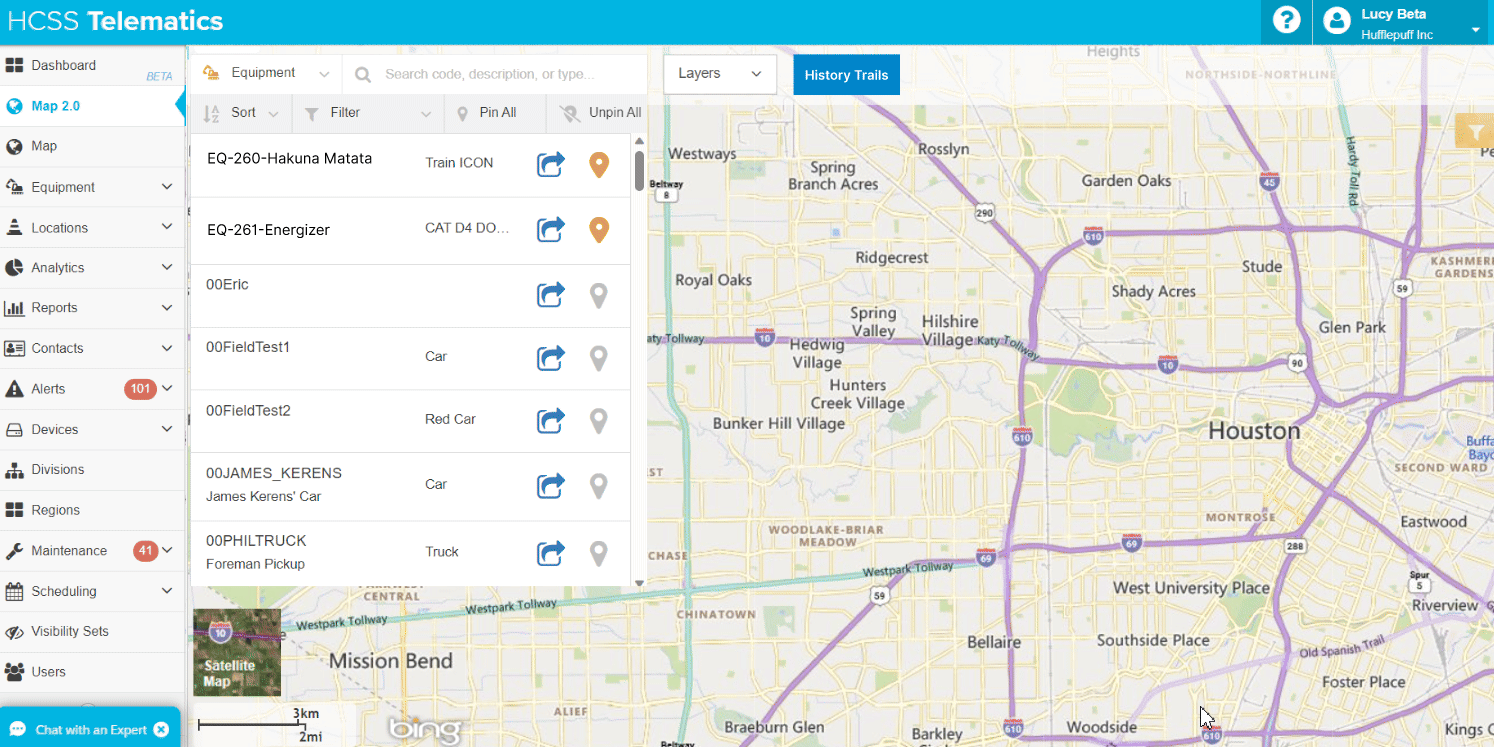
Task: Open the Lucy Beta account dropdown
Action: (1476, 30)
